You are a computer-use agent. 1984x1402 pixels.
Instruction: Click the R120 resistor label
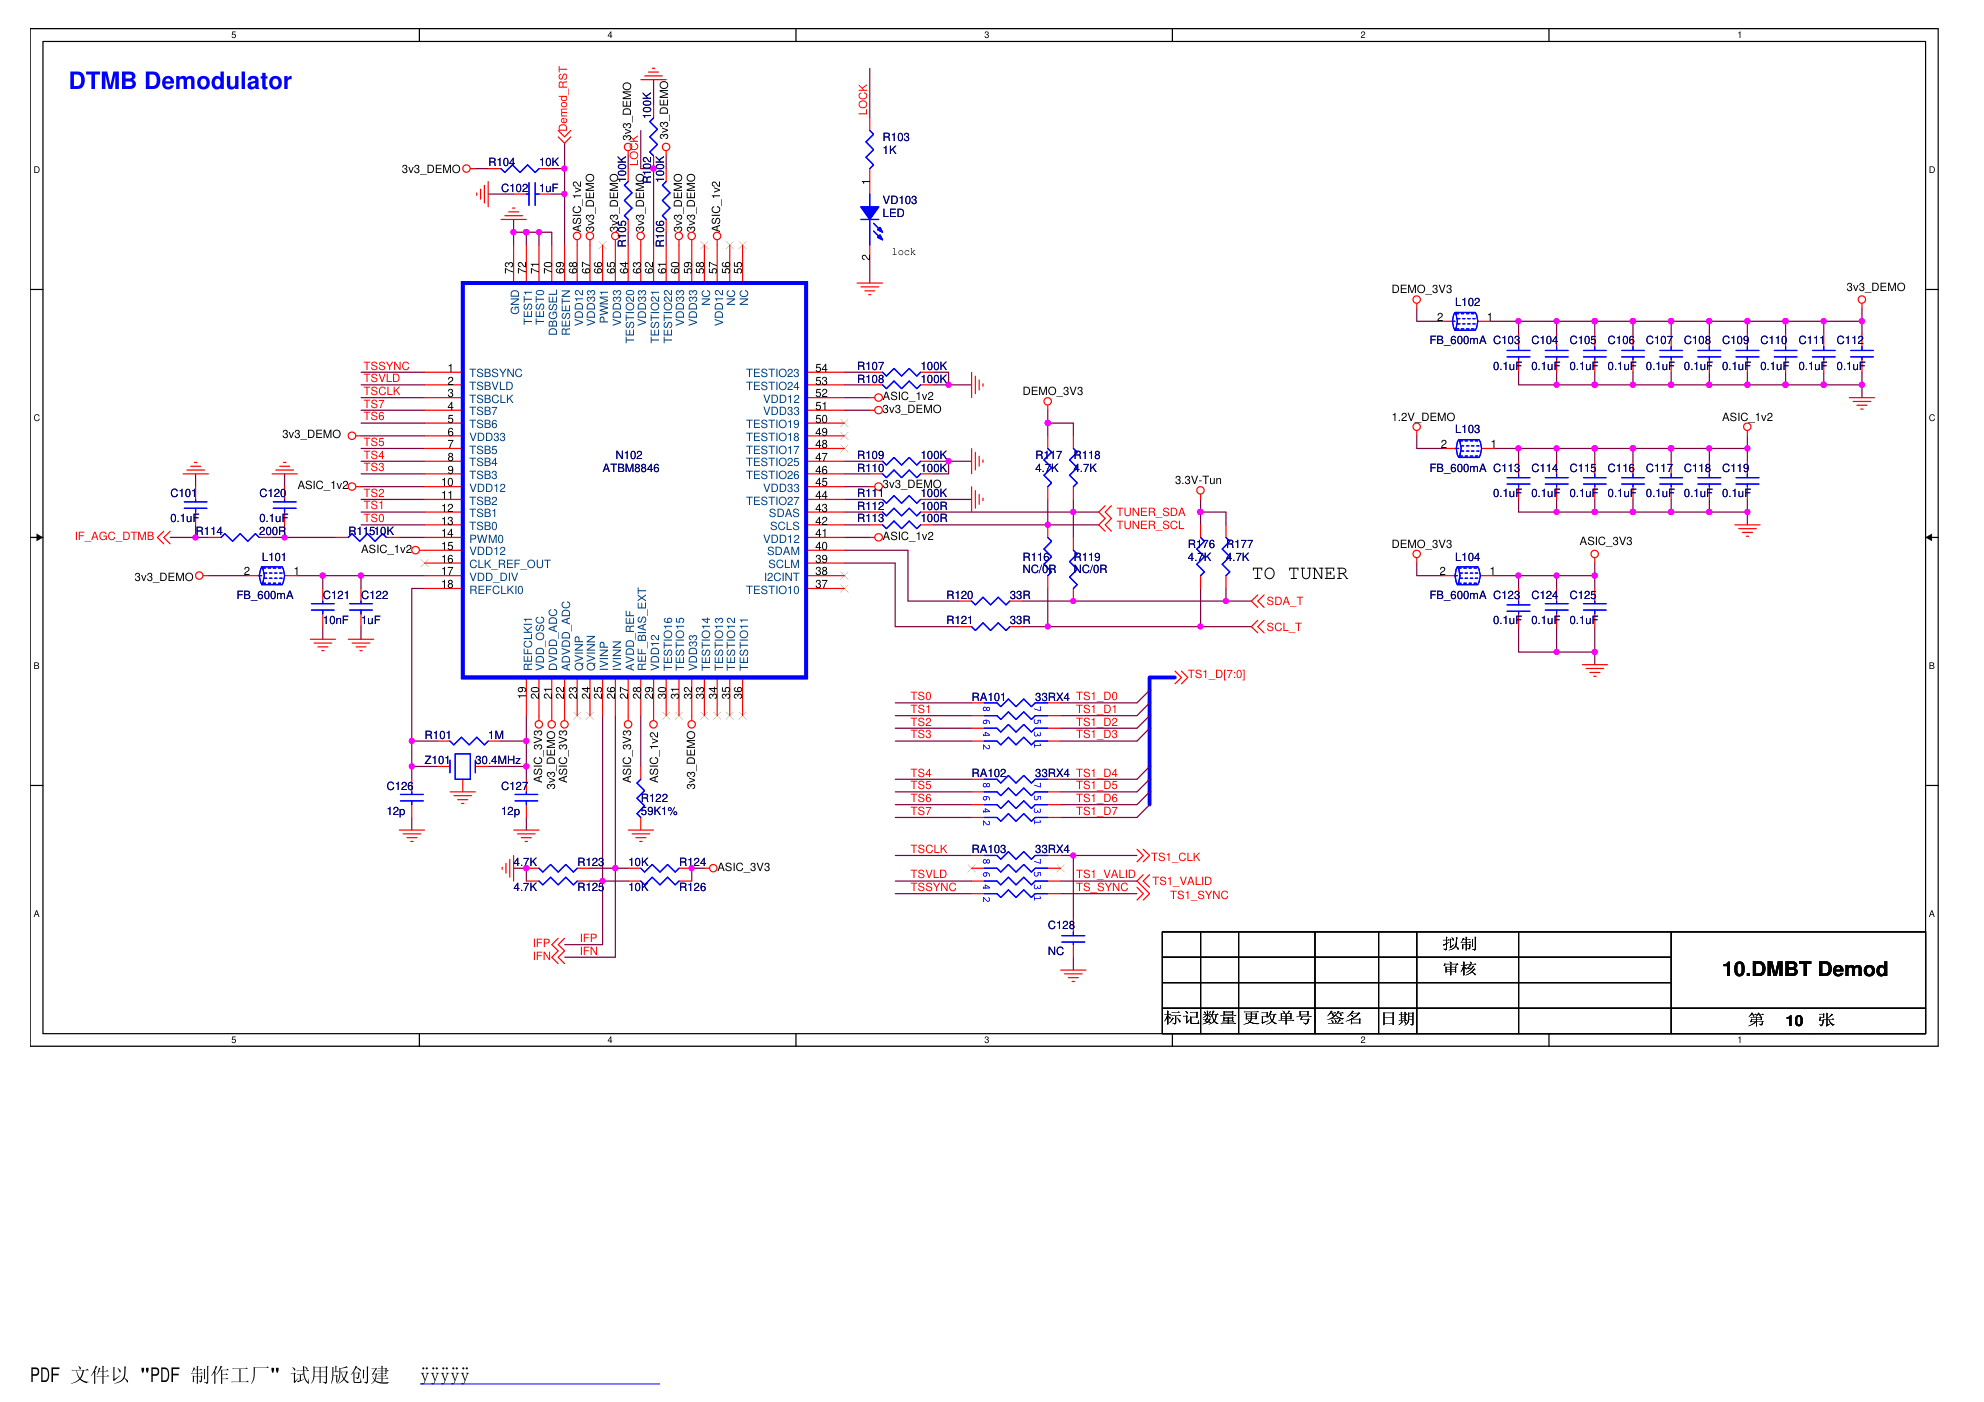(960, 595)
